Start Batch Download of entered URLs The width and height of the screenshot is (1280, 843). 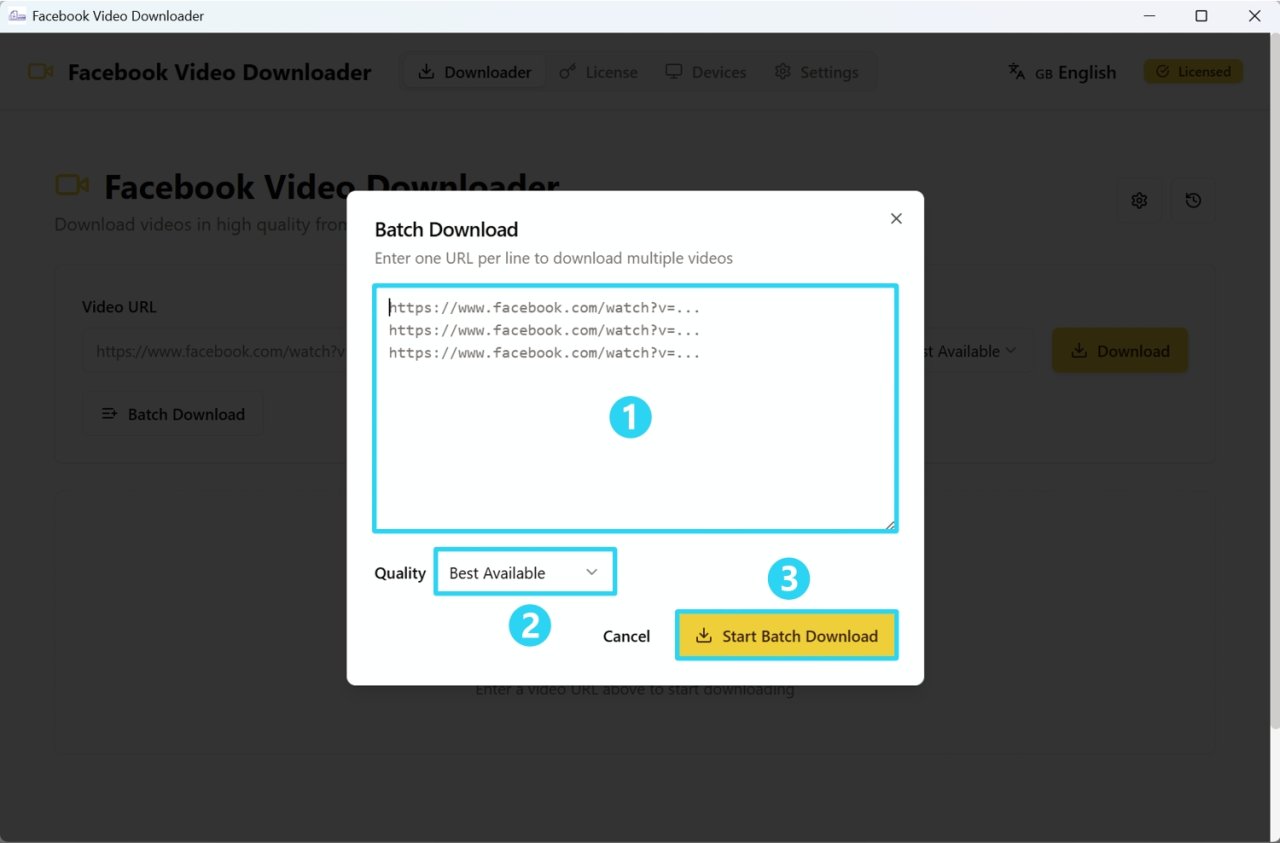click(787, 635)
